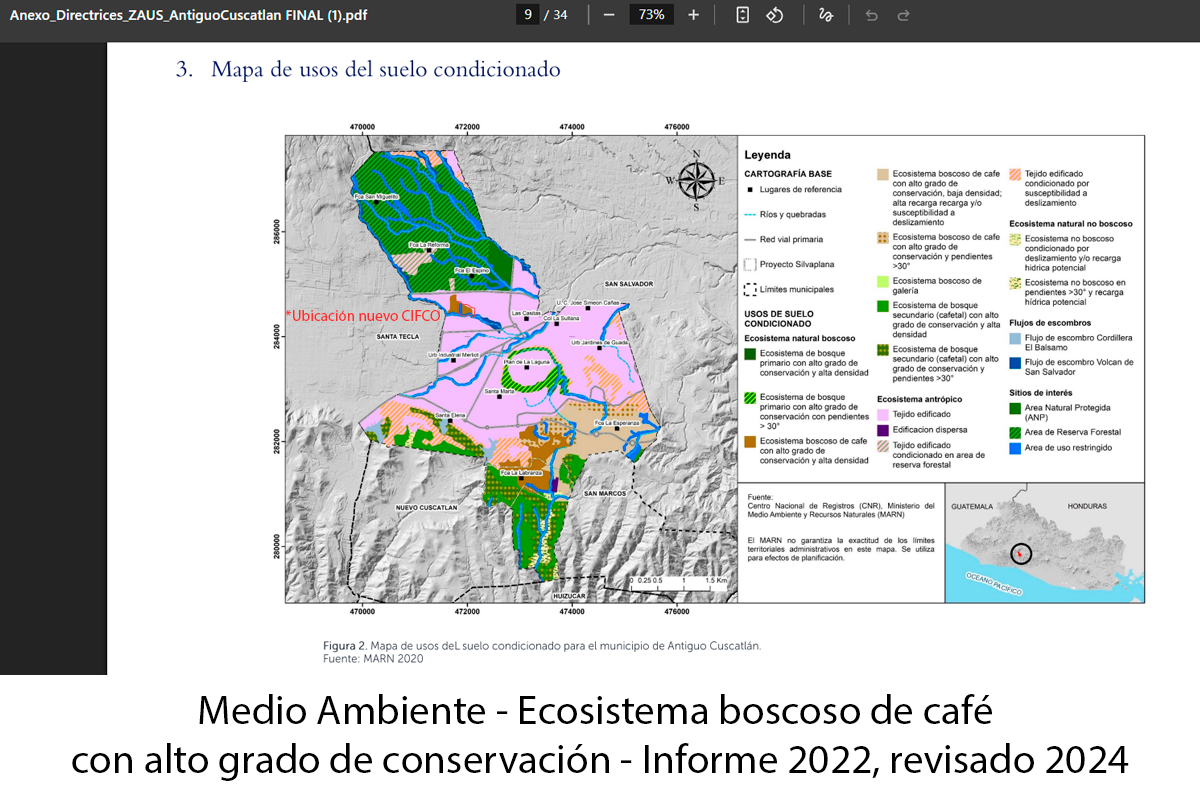The image size is (1200, 800).
Task: Click the blue Area de uso restringido swatch
Action: point(1015,447)
